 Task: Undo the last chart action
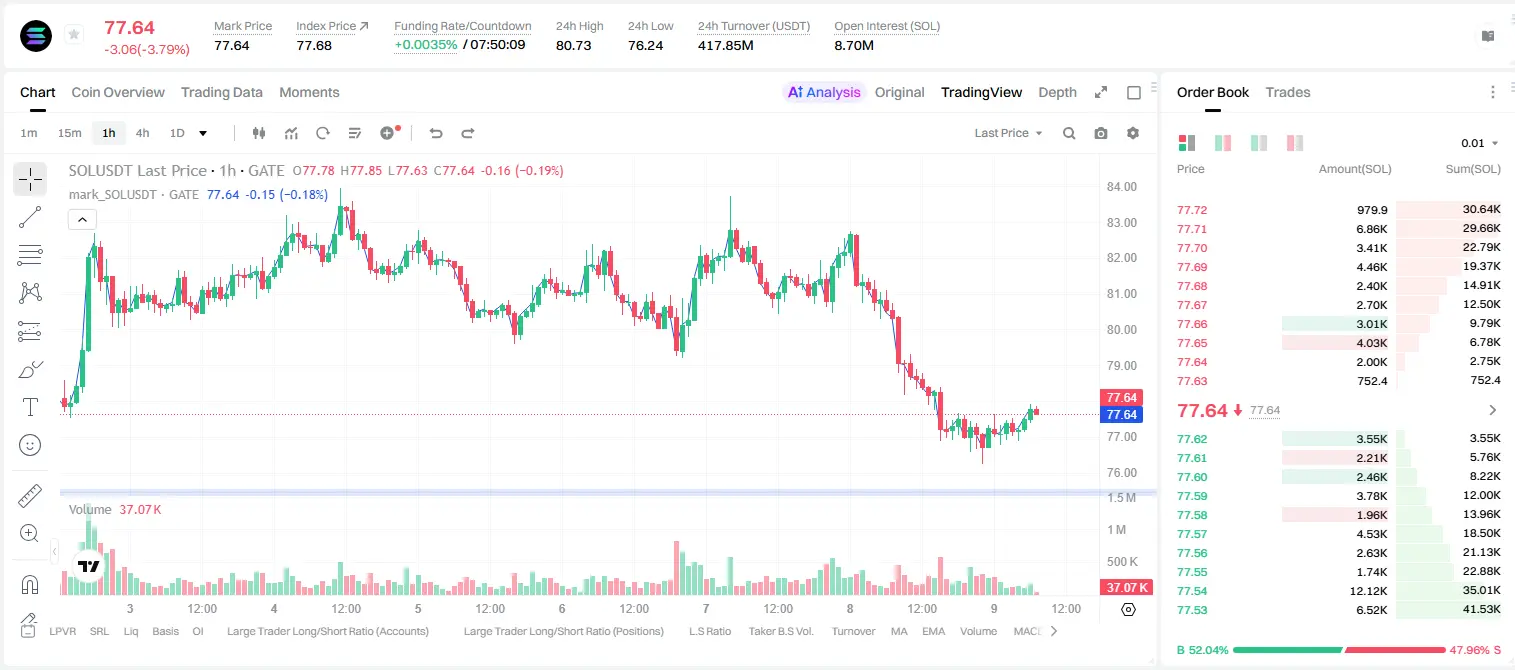pos(435,133)
